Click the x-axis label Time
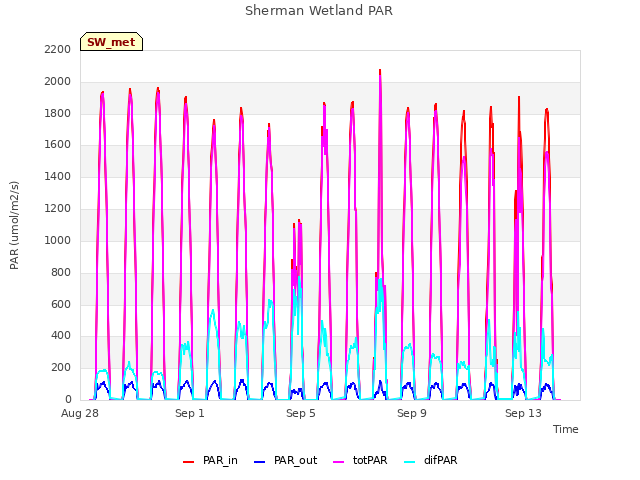Screen dimensions: 640x480 (565, 429)
